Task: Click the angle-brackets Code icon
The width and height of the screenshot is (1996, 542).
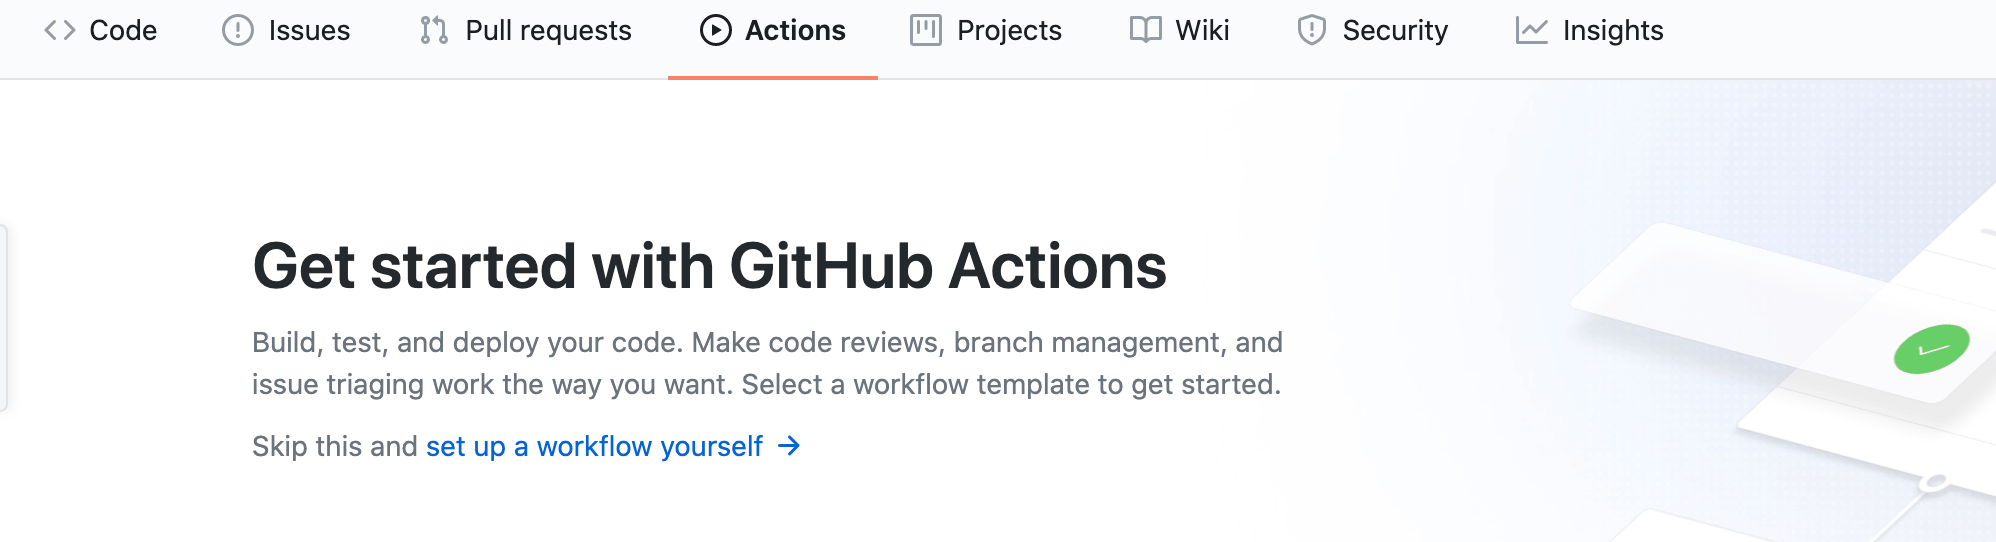Action: tap(60, 30)
